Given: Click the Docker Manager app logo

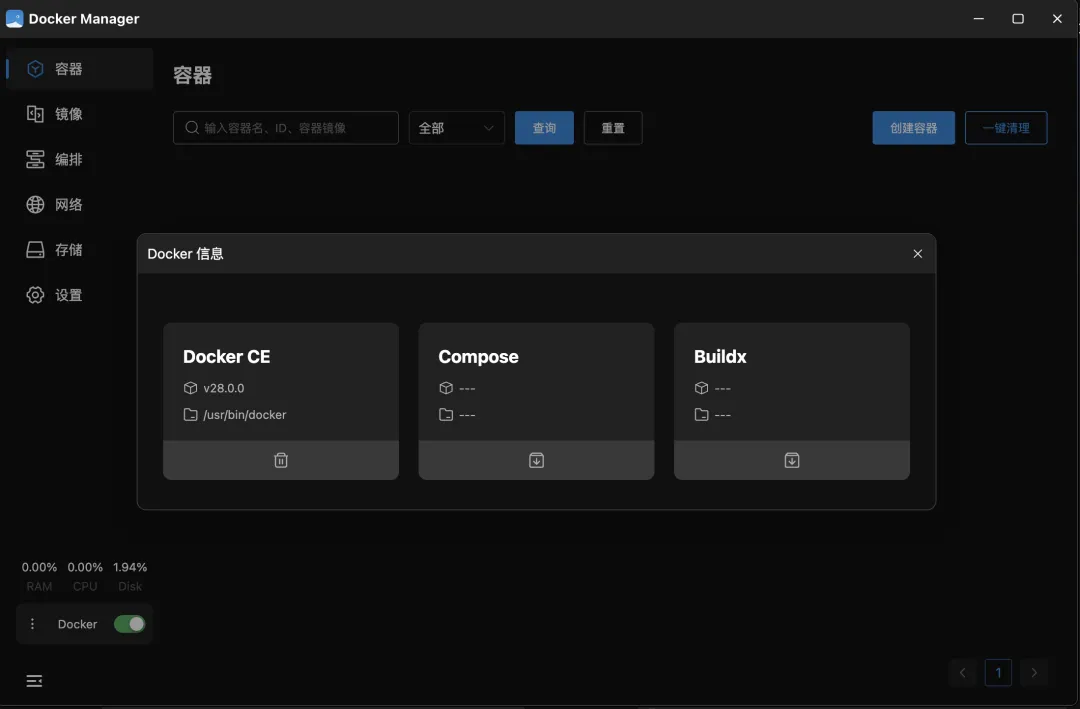Looking at the screenshot, I should pos(14,19).
